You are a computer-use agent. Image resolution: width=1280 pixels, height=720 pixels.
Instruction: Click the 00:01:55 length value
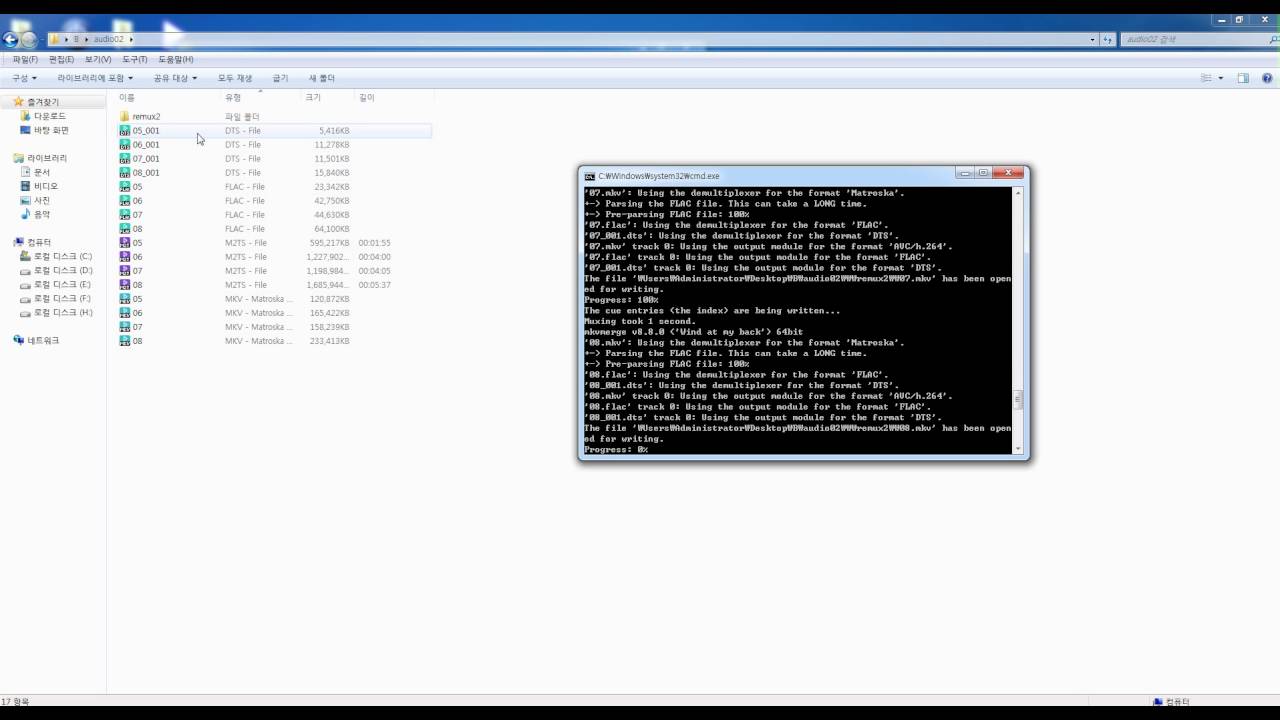[x=374, y=243]
